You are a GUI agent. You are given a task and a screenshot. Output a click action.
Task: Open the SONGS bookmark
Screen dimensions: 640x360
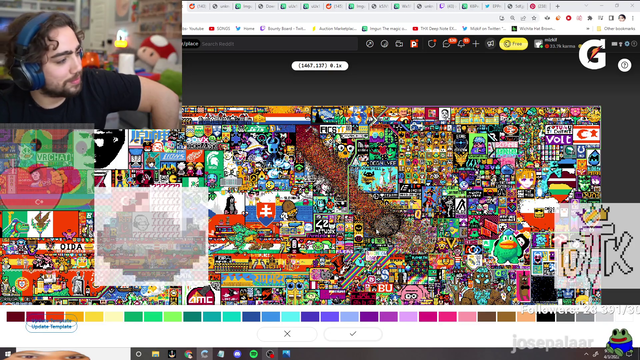point(220,29)
